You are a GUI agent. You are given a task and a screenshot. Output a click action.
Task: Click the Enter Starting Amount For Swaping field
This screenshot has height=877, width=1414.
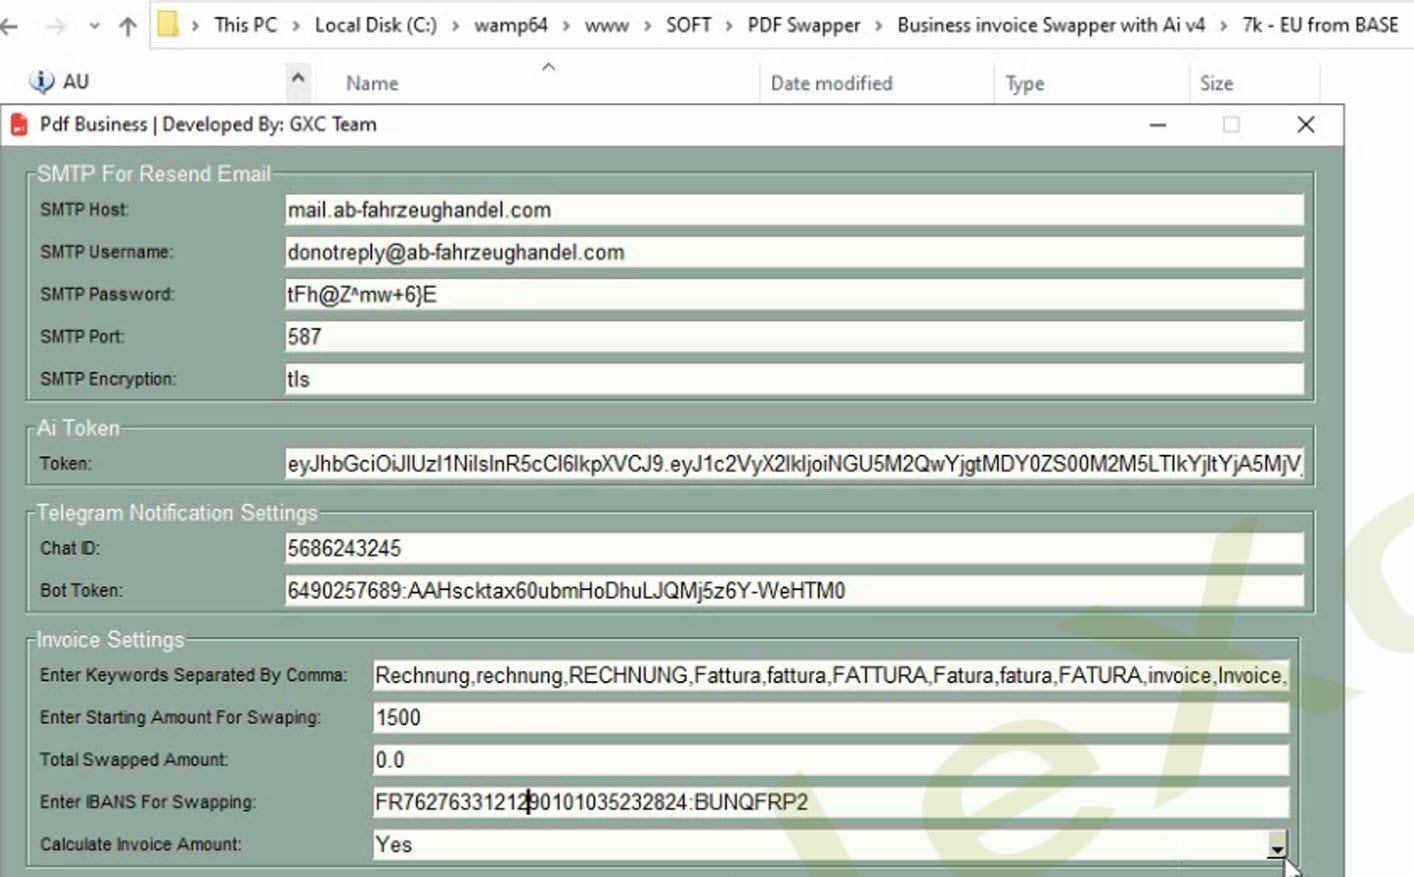click(x=830, y=717)
